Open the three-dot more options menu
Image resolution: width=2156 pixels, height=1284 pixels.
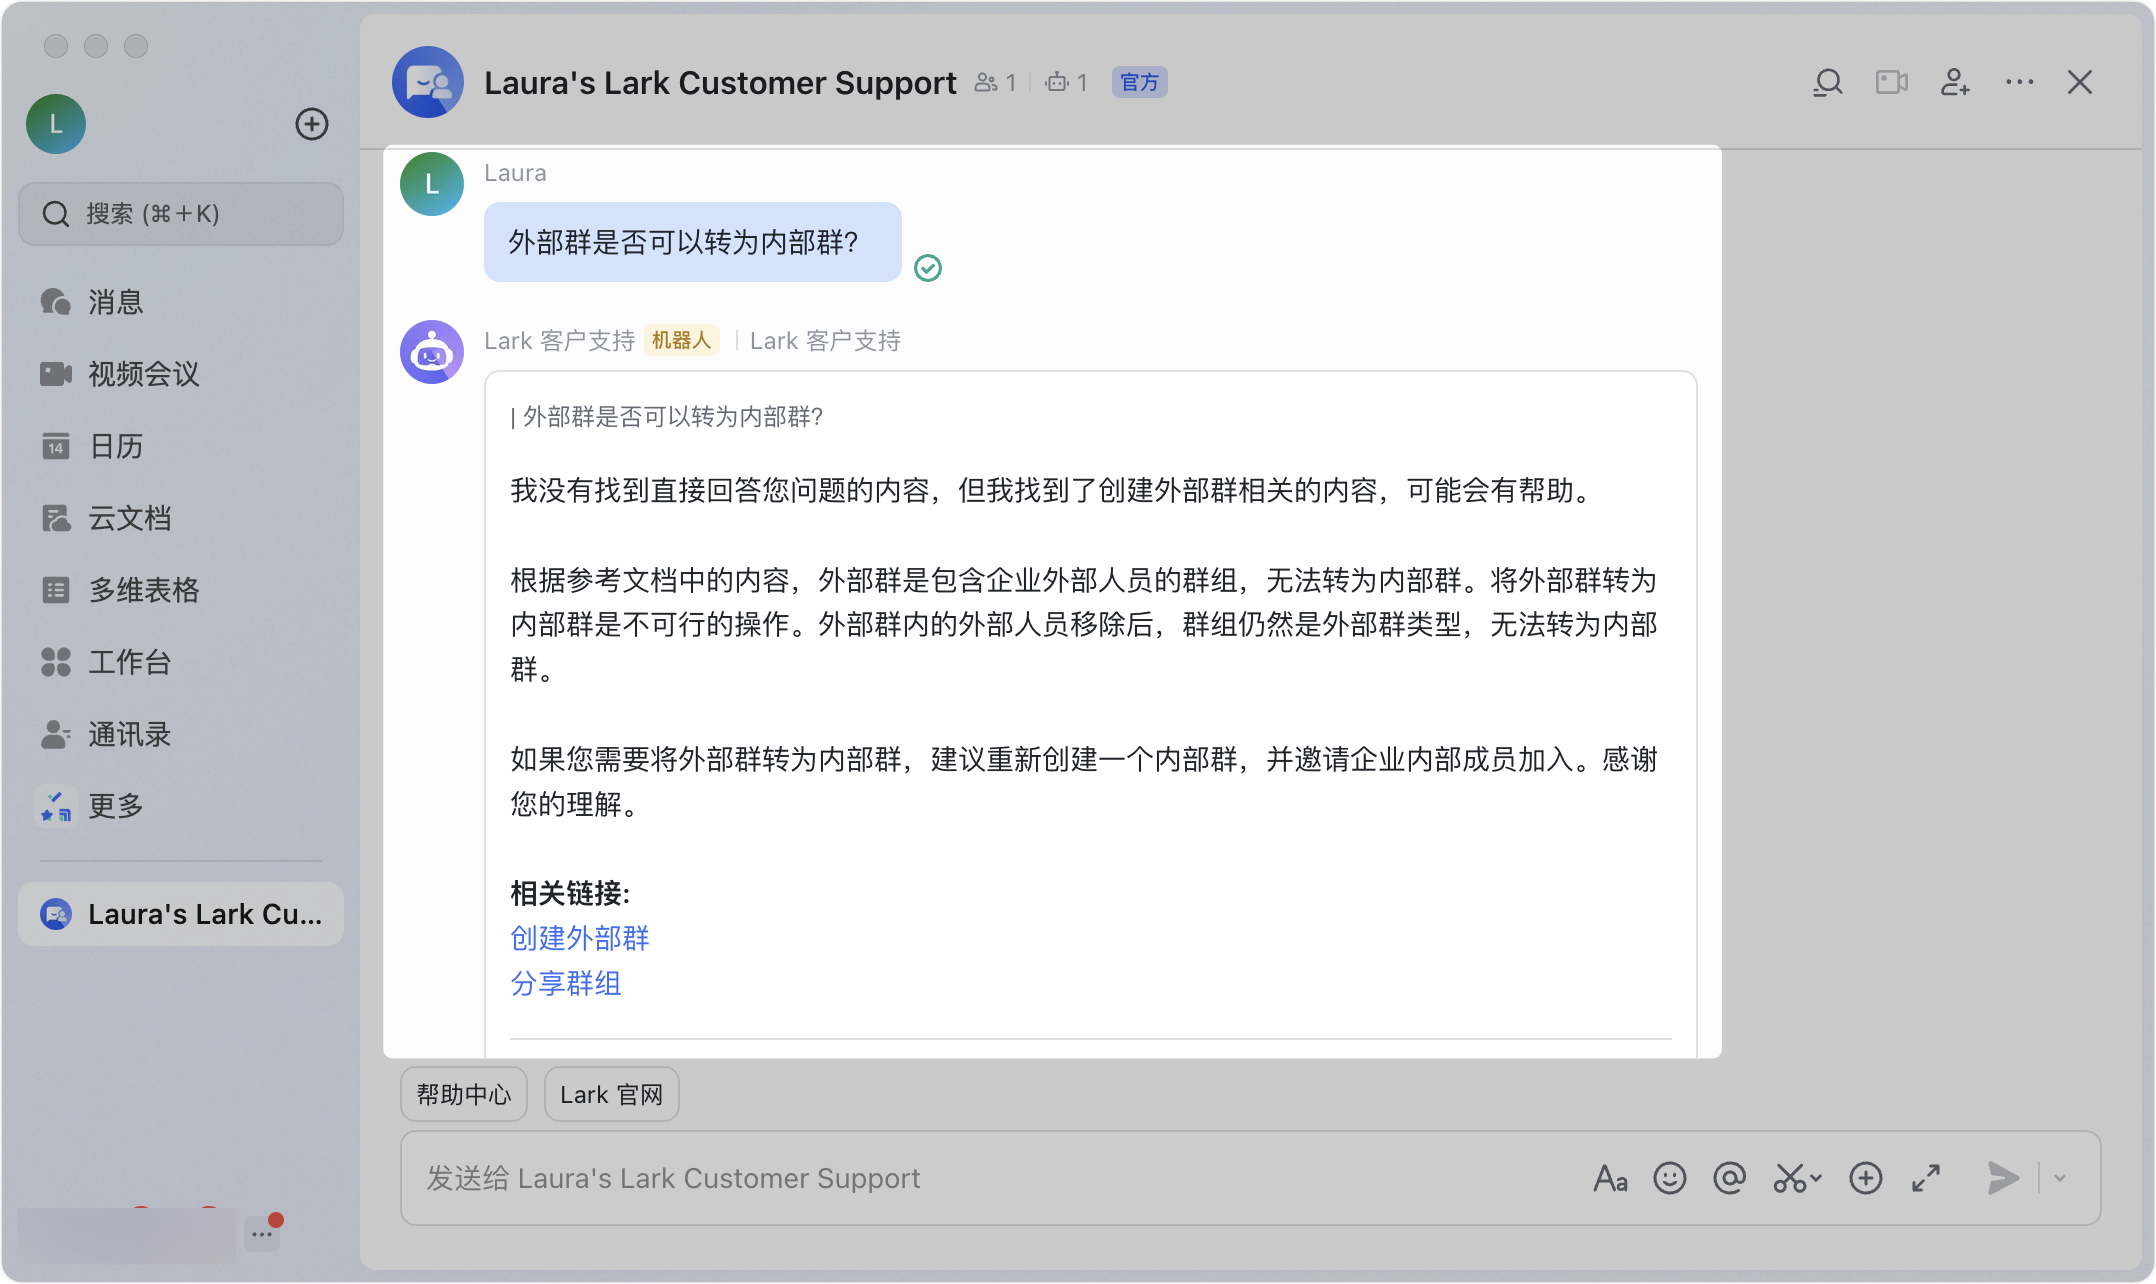[2019, 82]
